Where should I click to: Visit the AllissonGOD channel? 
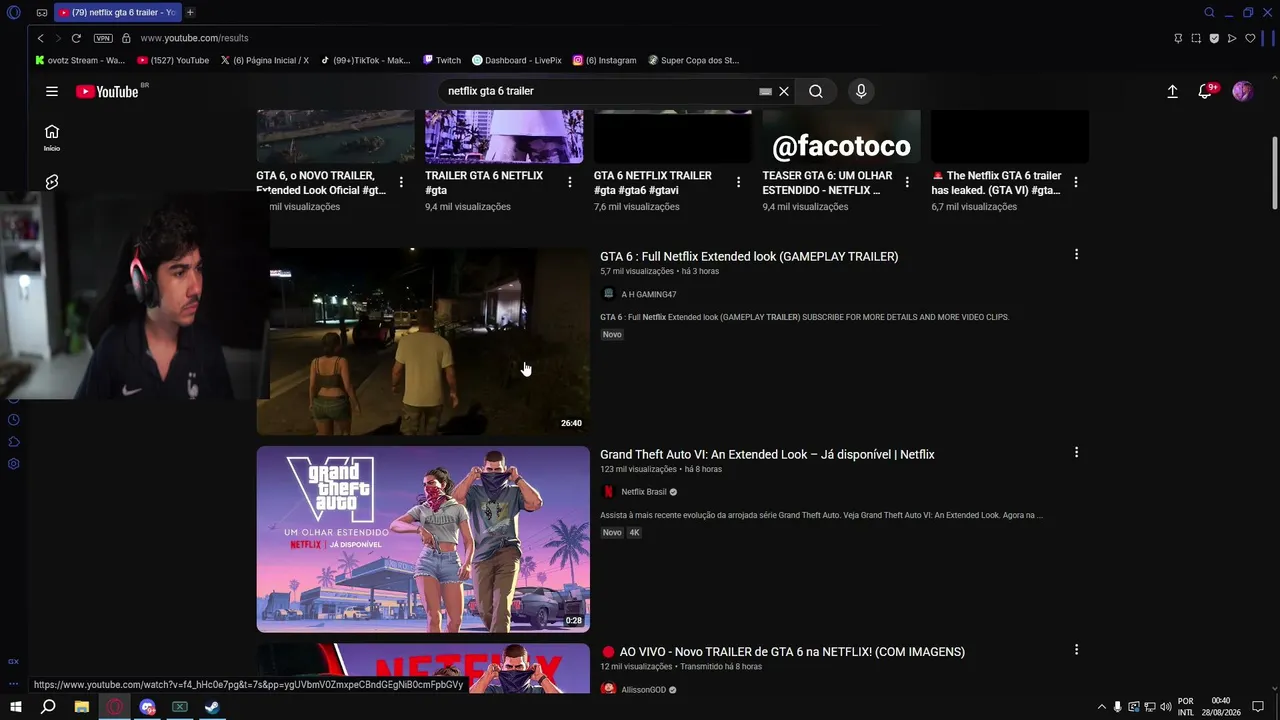644,690
